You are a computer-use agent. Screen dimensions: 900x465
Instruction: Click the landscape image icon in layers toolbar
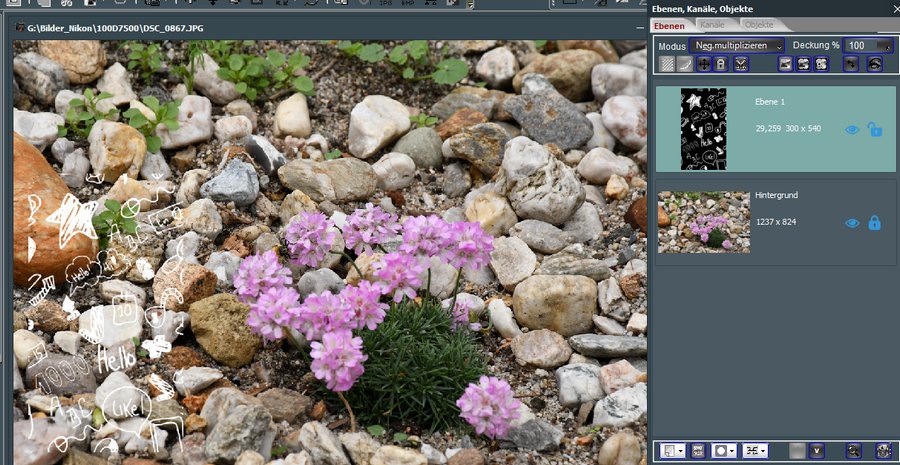coord(785,64)
